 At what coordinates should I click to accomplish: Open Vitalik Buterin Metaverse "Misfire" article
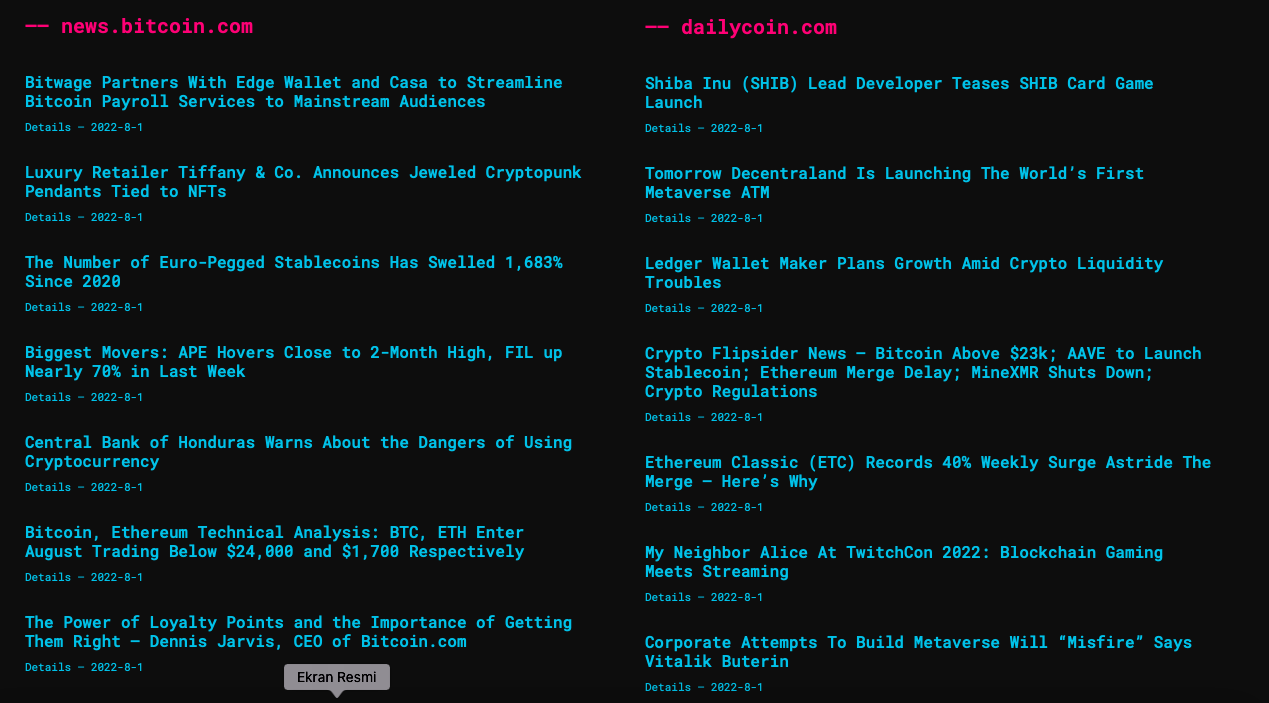pyautogui.click(x=919, y=652)
